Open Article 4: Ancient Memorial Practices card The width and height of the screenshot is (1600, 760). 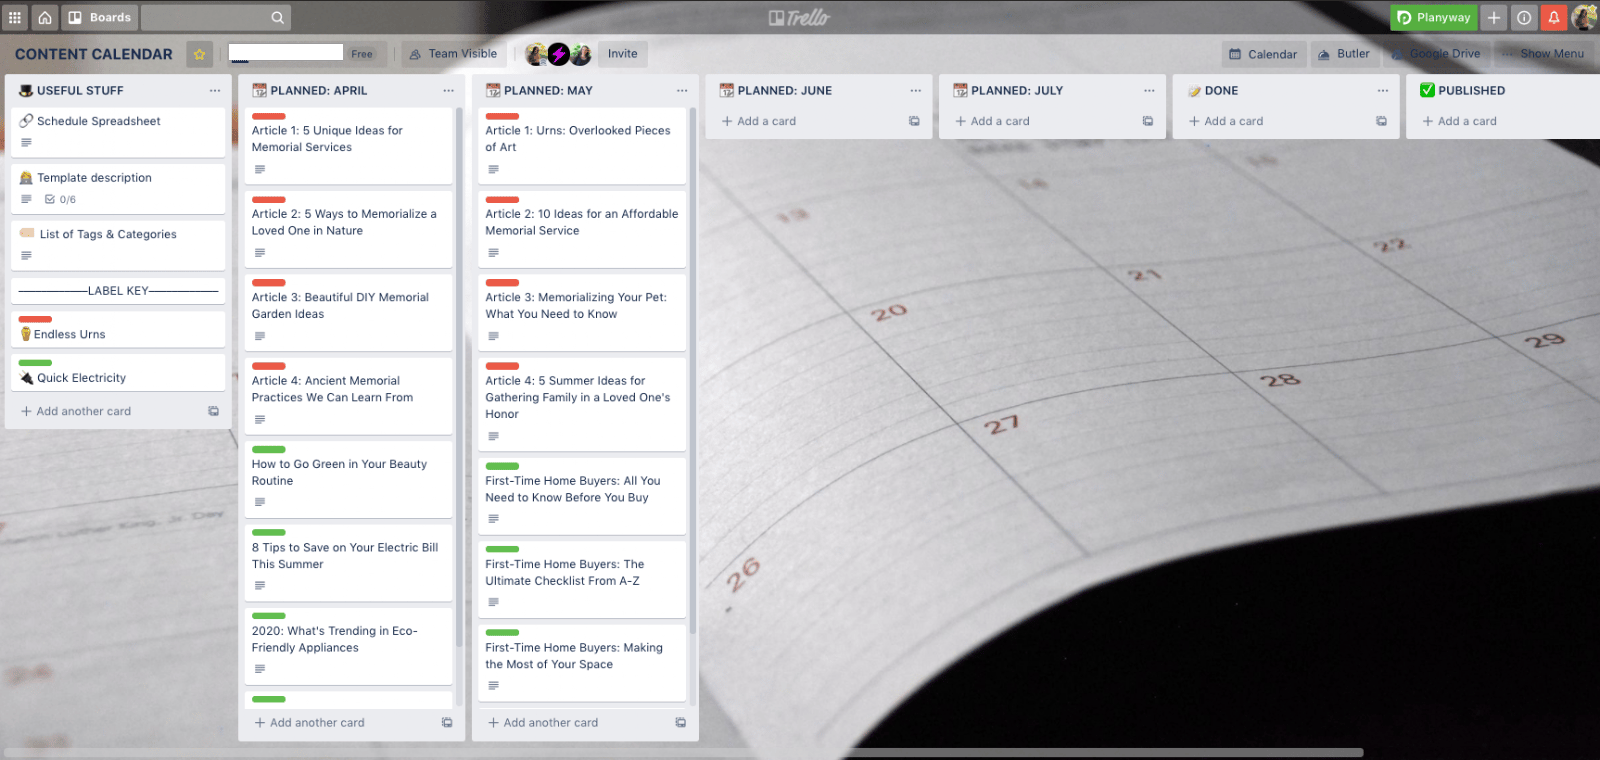coord(348,396)
